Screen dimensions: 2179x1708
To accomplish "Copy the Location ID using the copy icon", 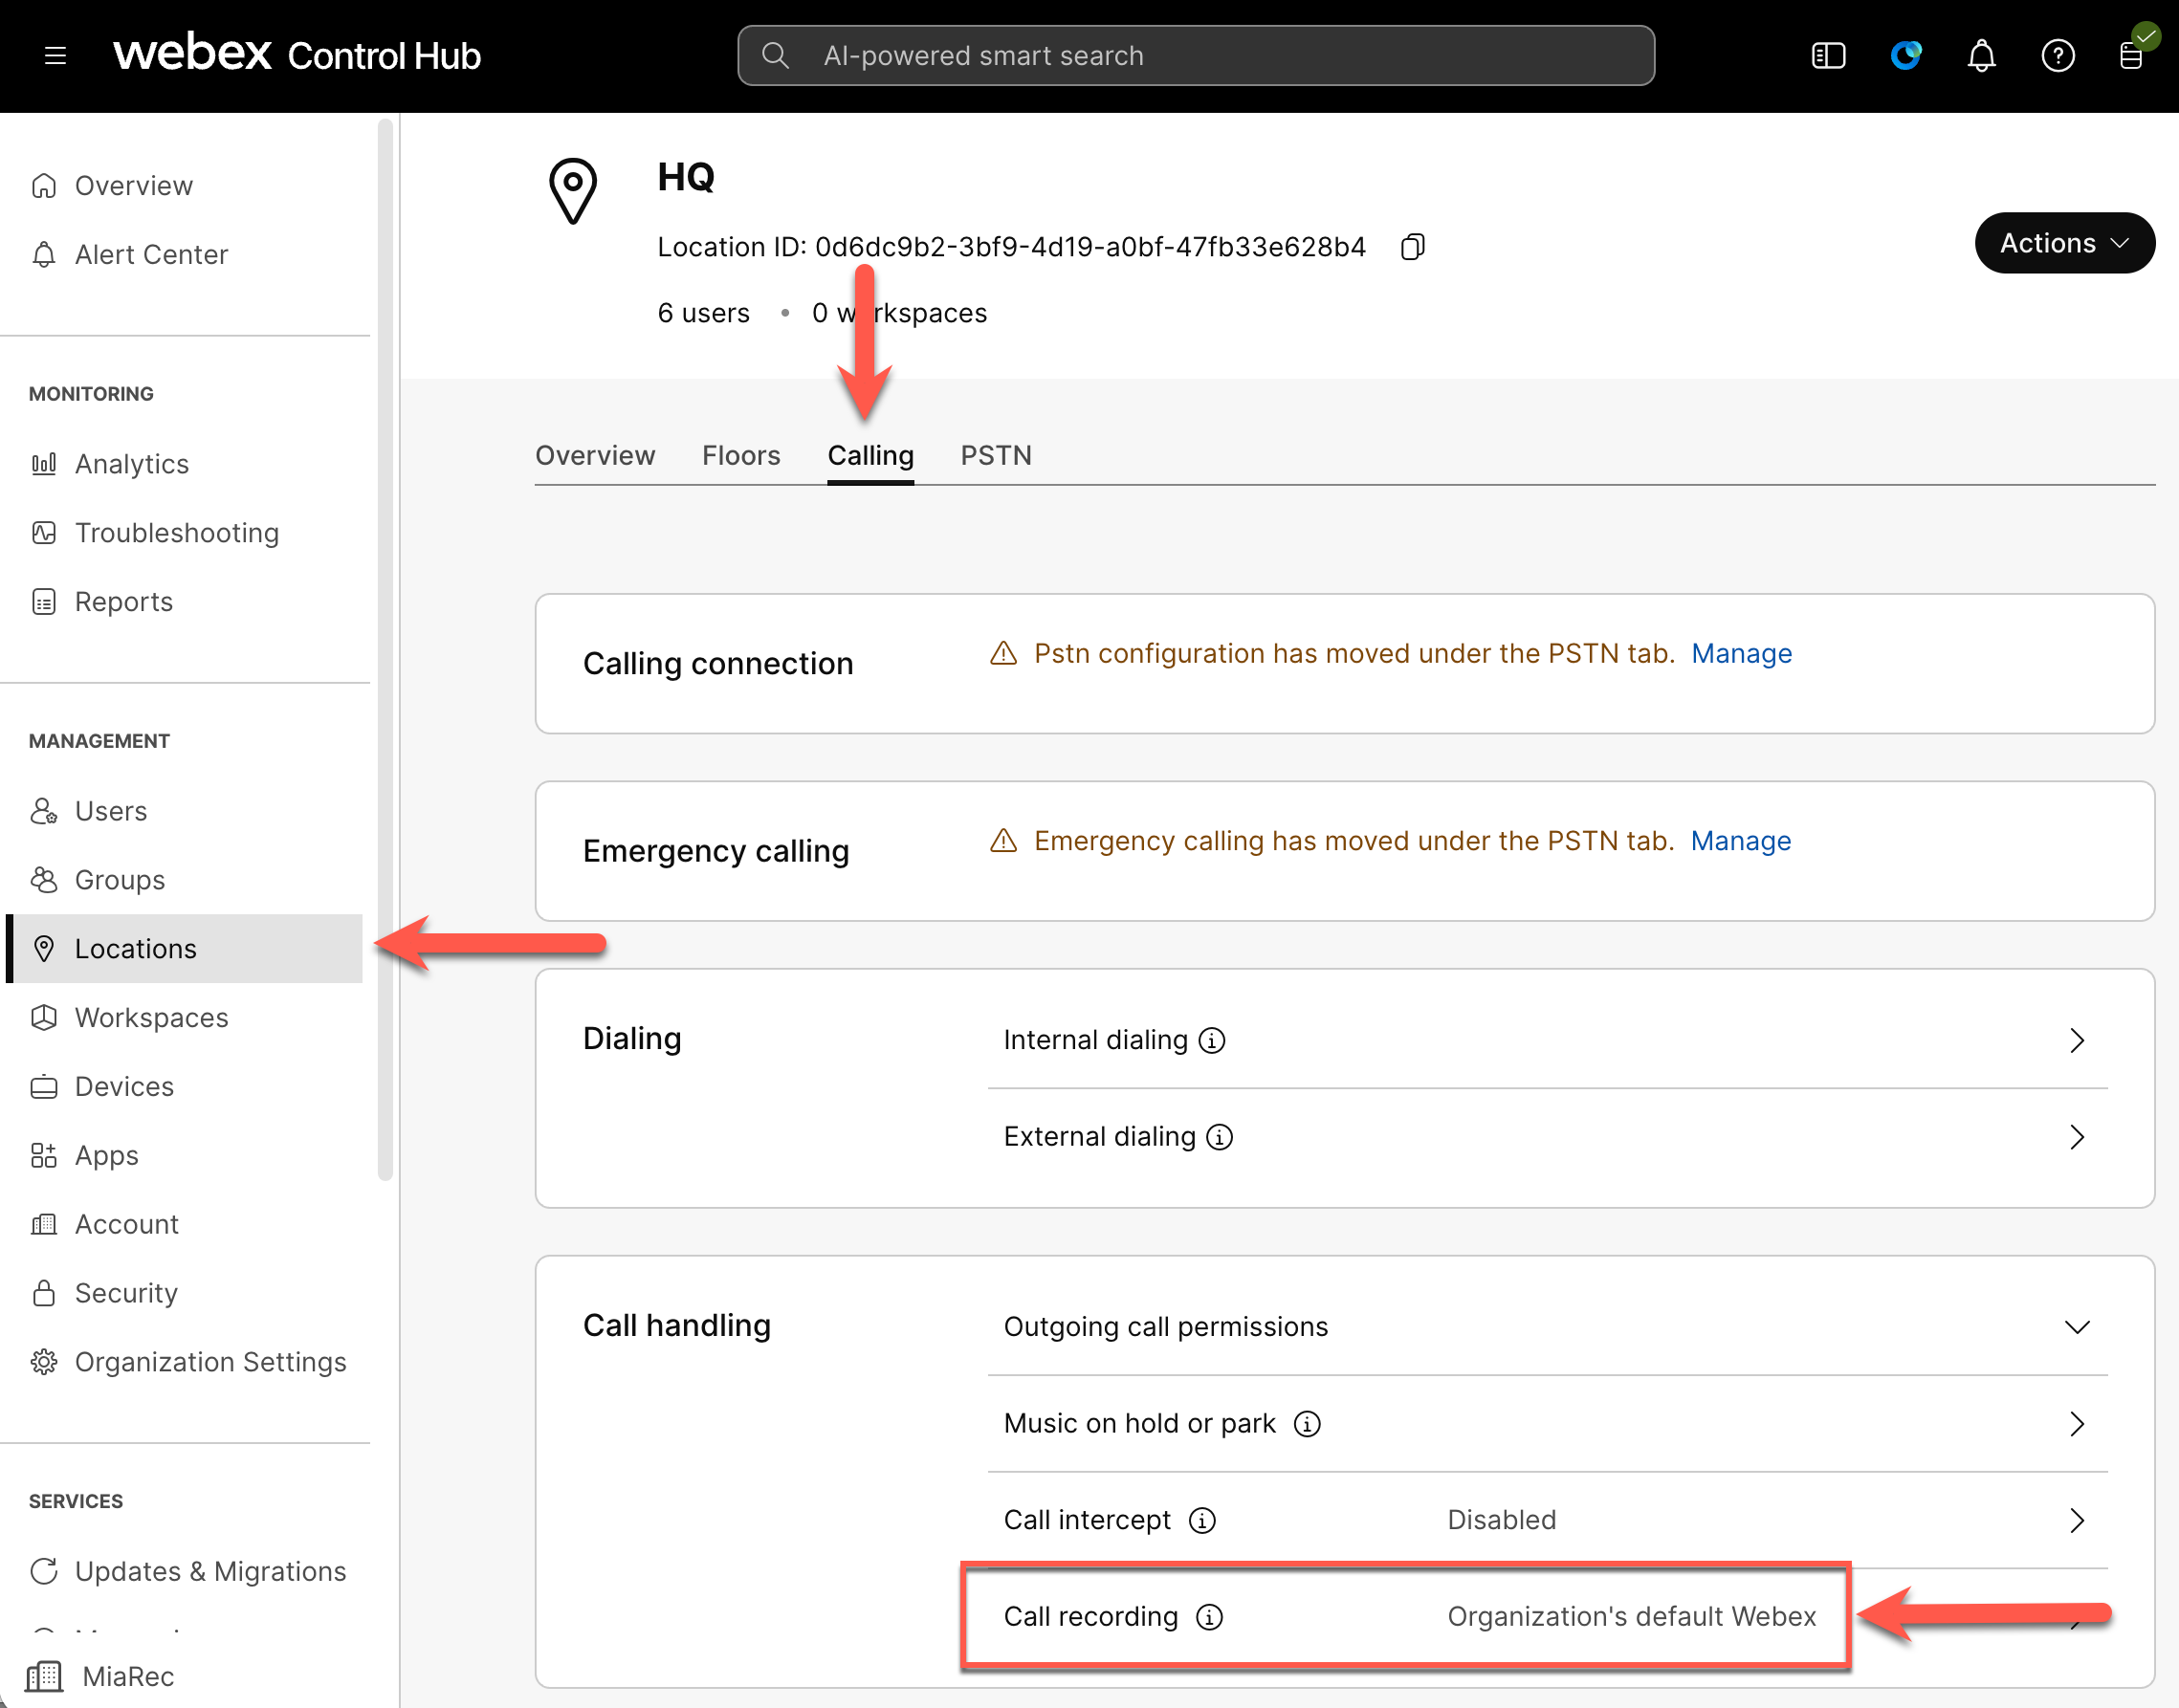I will tap(1413, 246).
